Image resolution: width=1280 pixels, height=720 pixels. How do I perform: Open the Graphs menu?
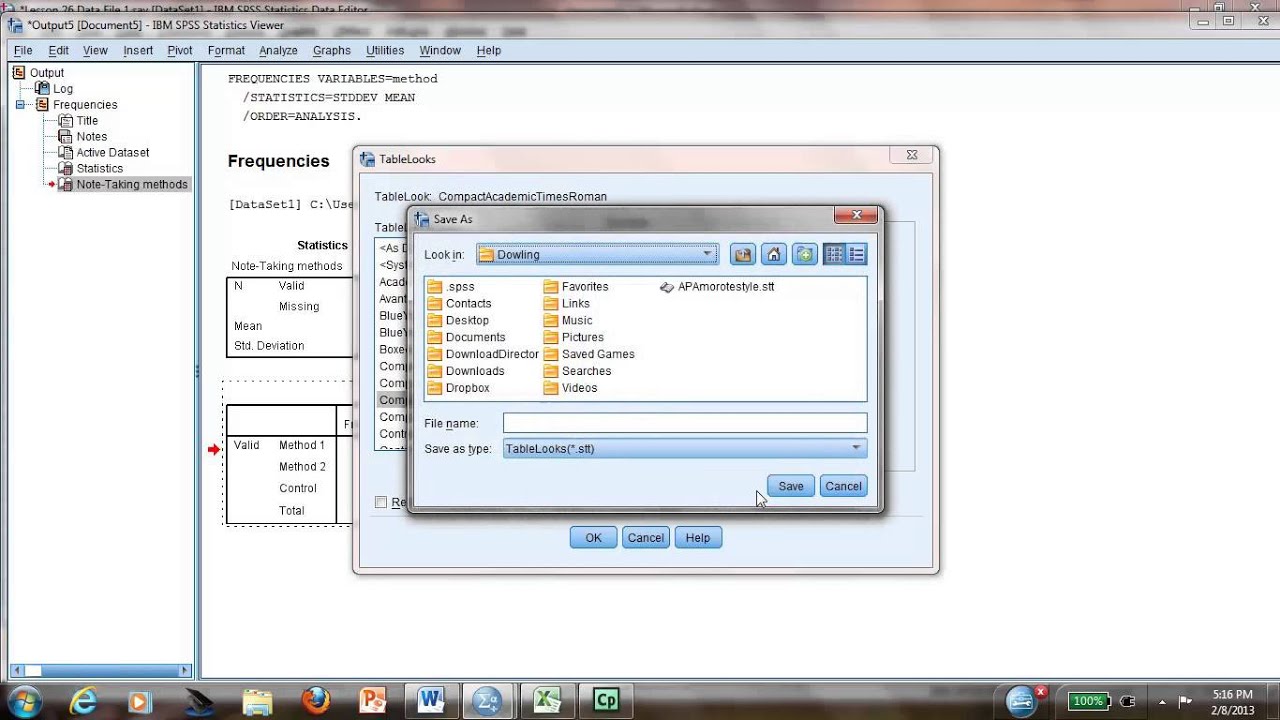(331, 50)
